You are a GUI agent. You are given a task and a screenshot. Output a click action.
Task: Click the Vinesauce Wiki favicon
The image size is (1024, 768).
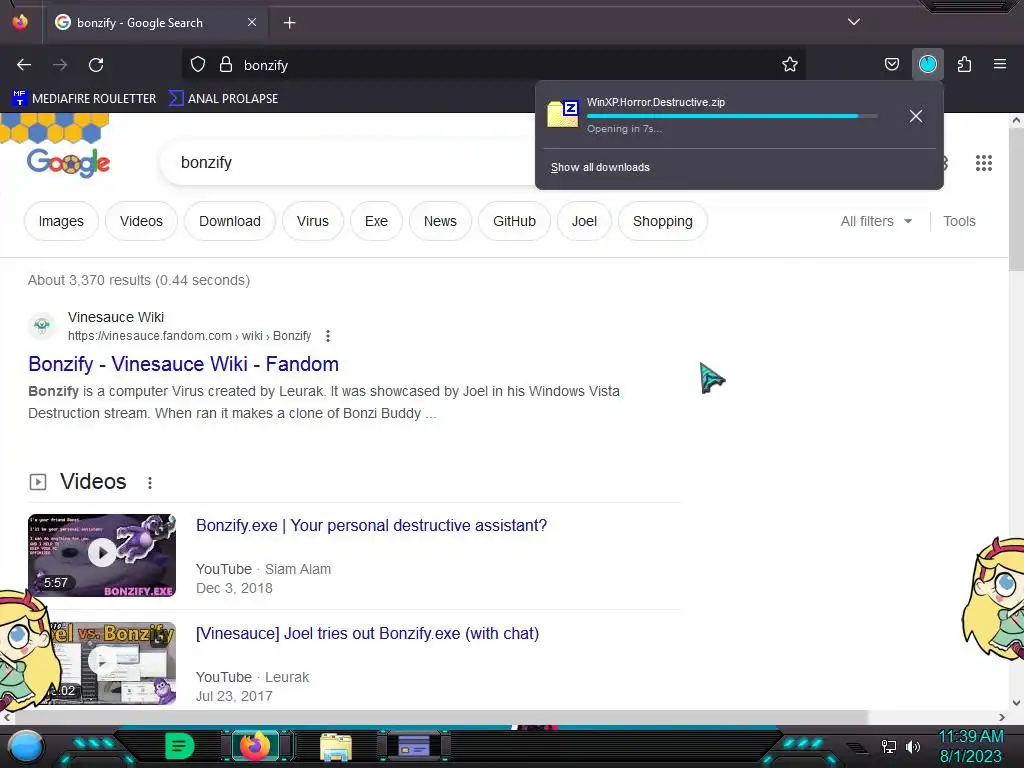coord(42,326)
